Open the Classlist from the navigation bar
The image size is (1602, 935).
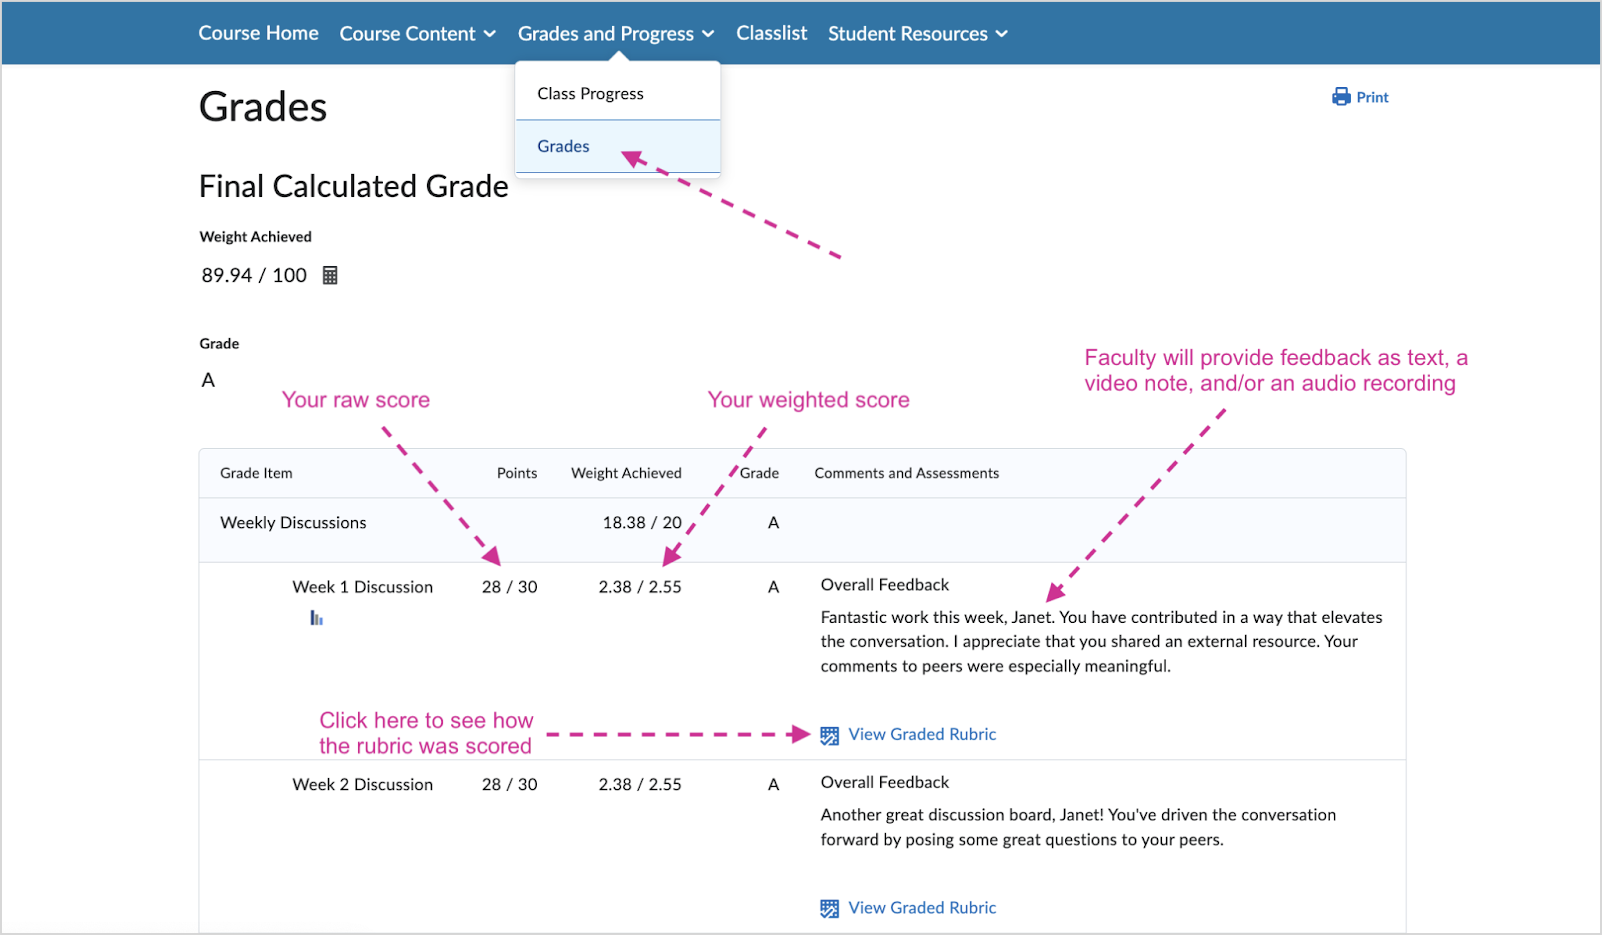771,33
